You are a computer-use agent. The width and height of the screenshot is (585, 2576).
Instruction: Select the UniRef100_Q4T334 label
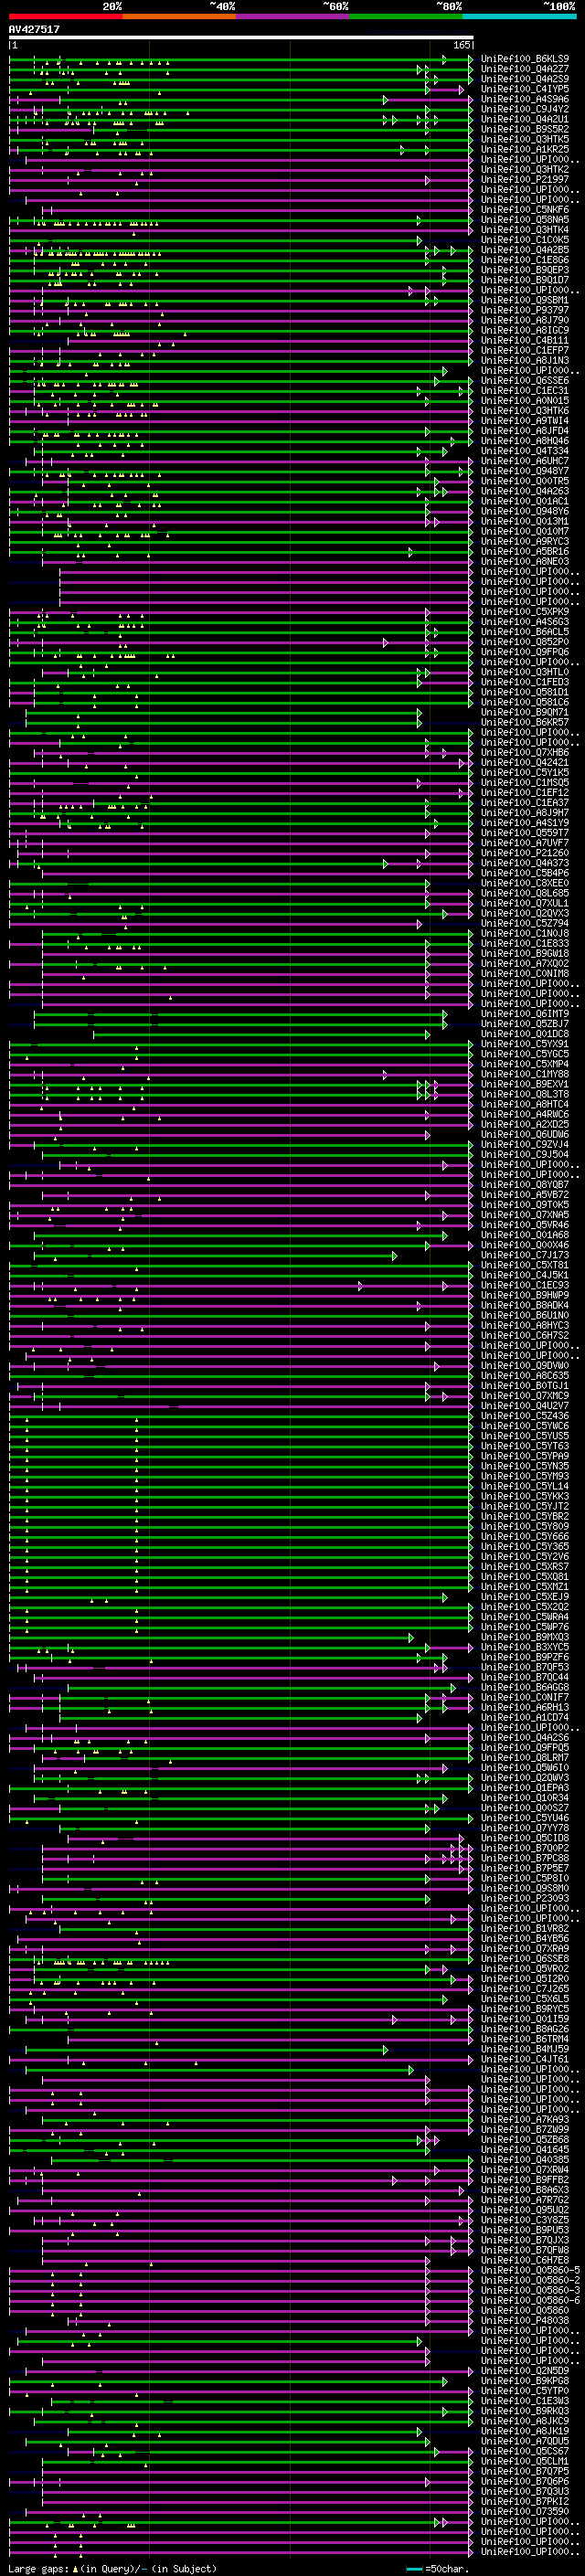tap(525, 451)
